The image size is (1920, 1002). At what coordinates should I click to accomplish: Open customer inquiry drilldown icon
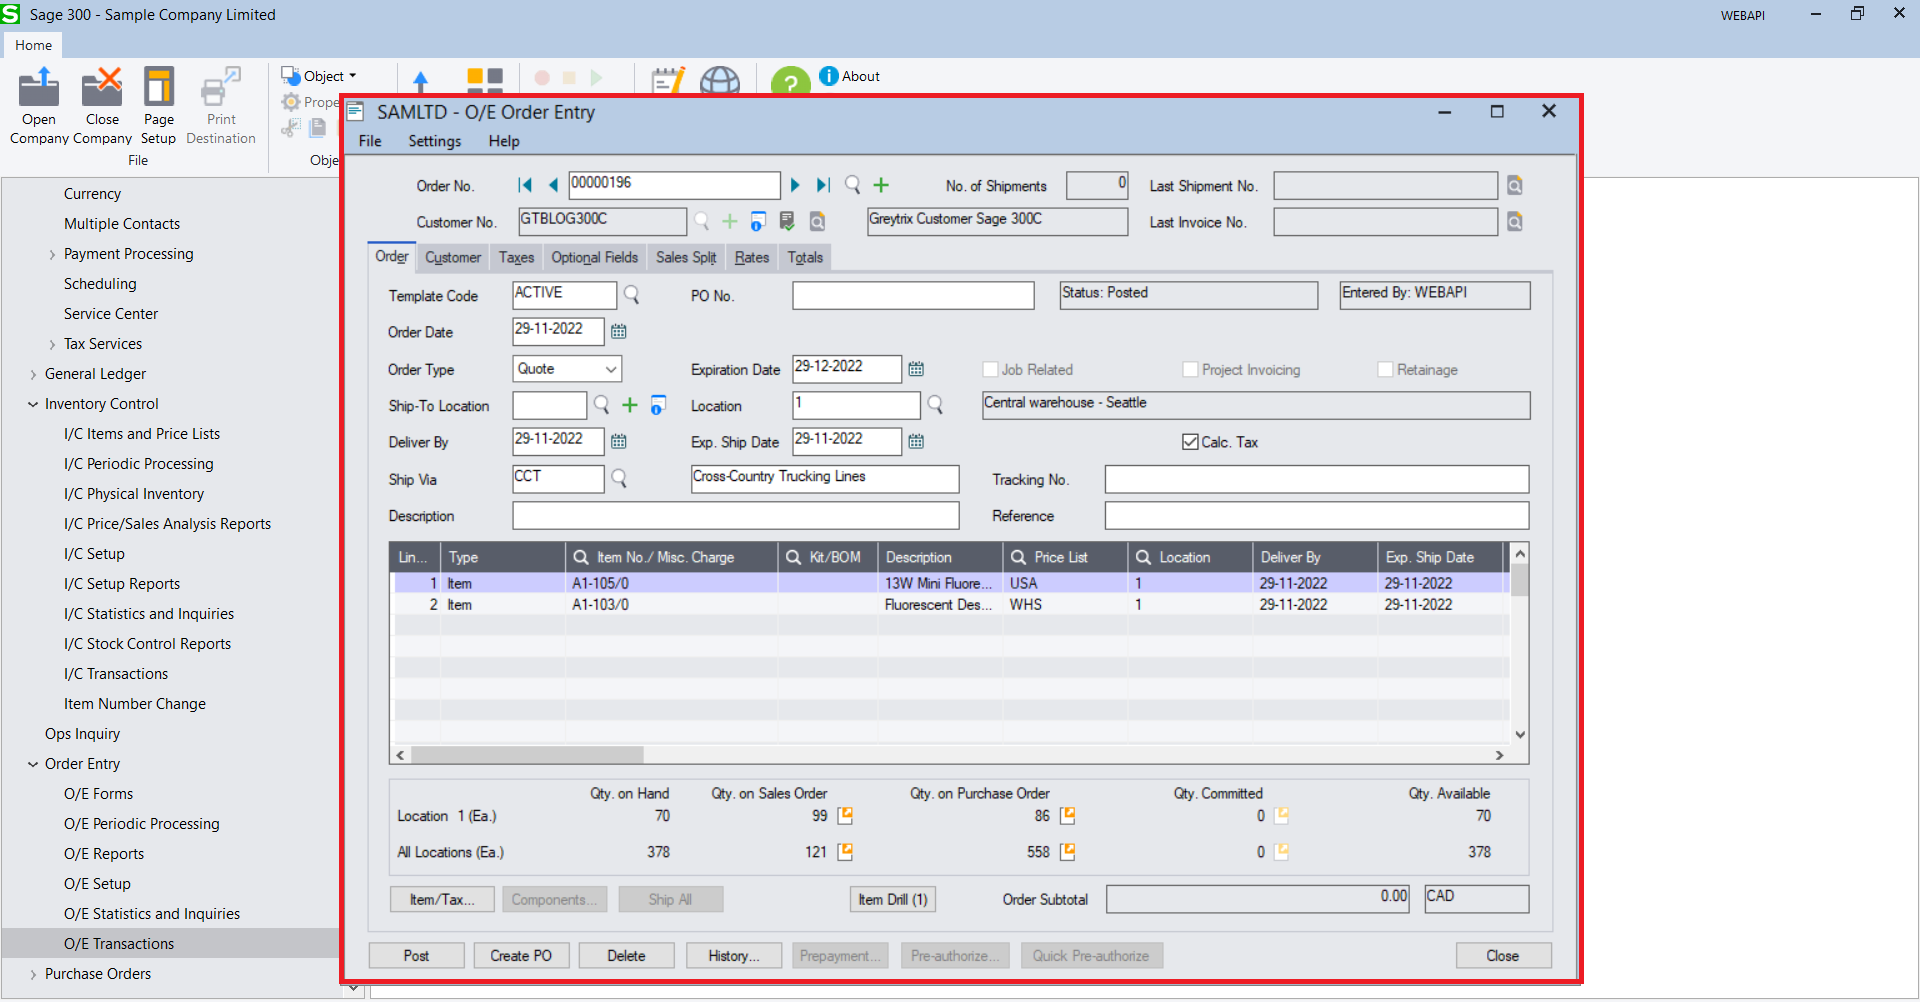pyautogui.click(x=817, y=221)
